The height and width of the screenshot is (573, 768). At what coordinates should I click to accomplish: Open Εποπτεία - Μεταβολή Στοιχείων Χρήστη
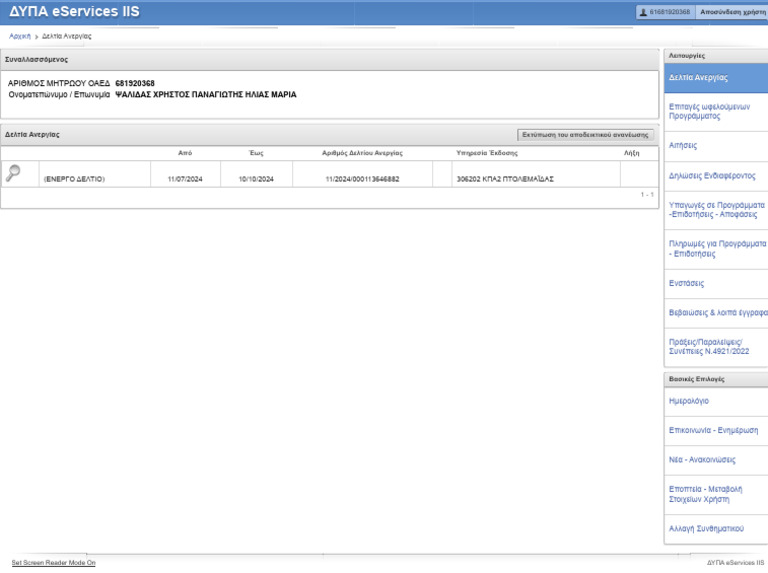(716, 494)
